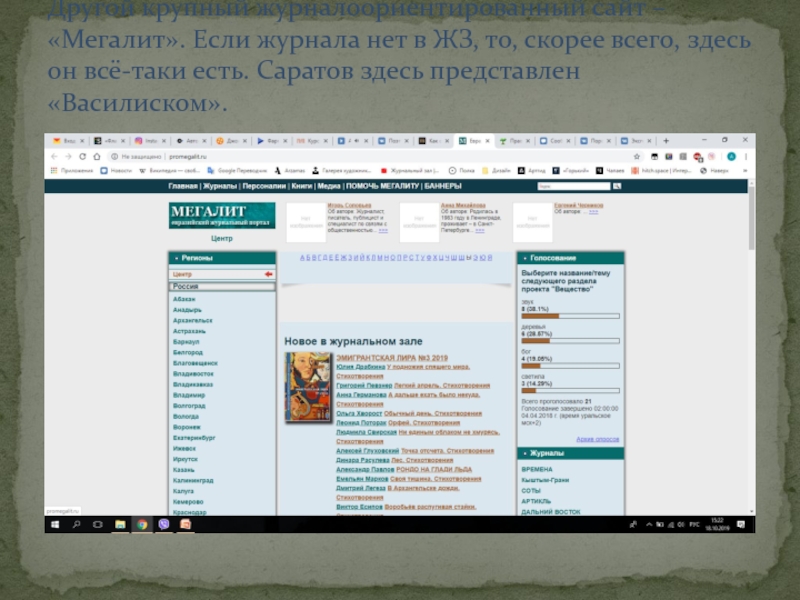Click the Центр region entry in Регионы

coord(222,274)
